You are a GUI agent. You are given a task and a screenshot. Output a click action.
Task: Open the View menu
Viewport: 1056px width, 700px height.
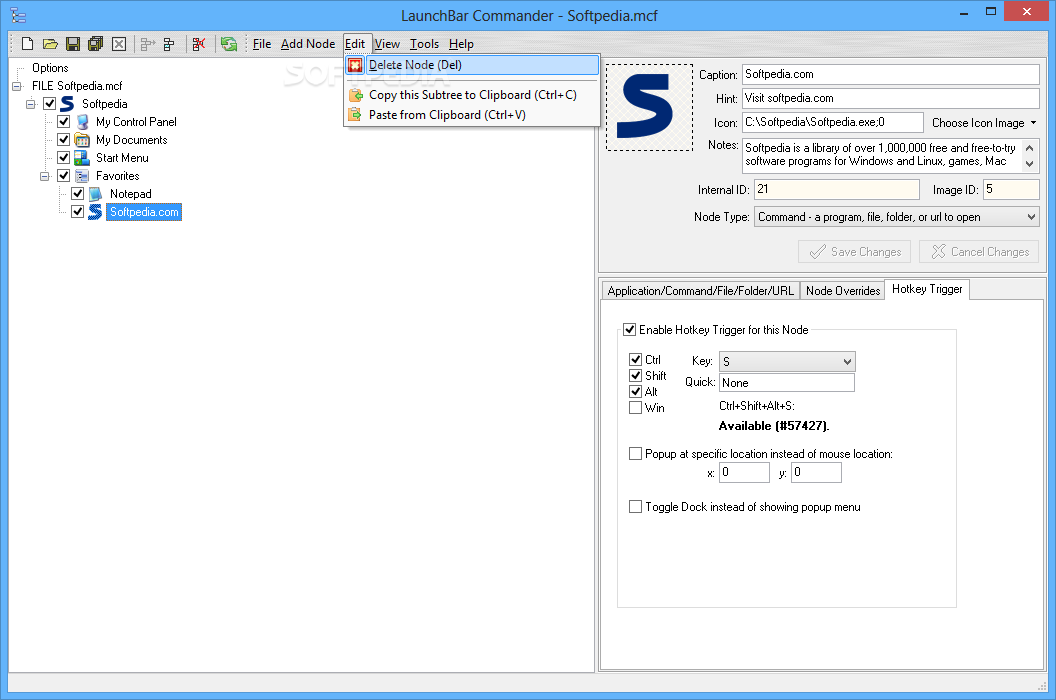tap(387, 44)
